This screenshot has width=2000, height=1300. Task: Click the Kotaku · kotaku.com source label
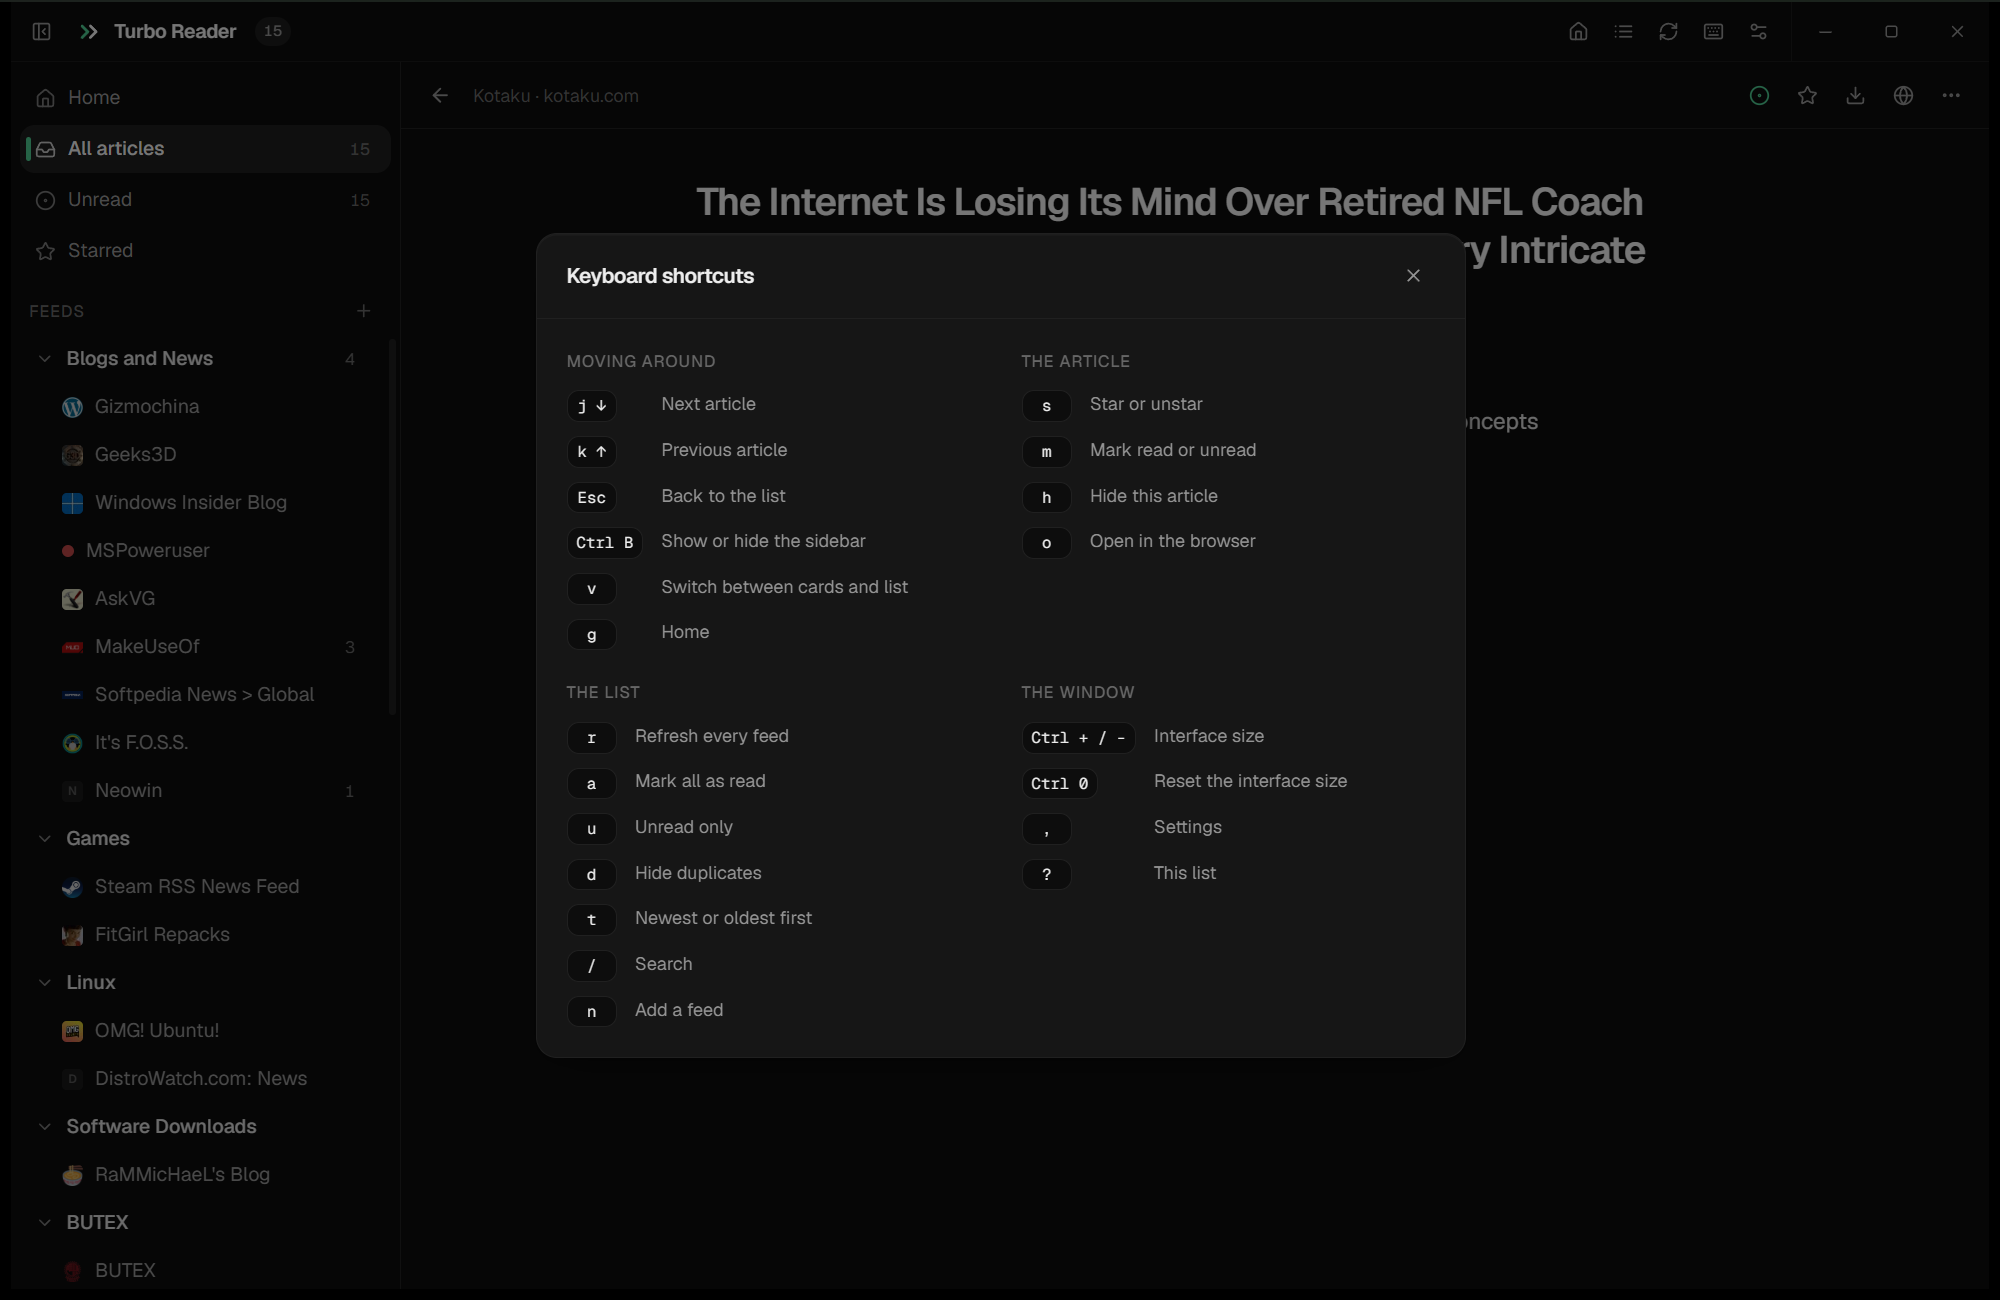tap(555, 96)
